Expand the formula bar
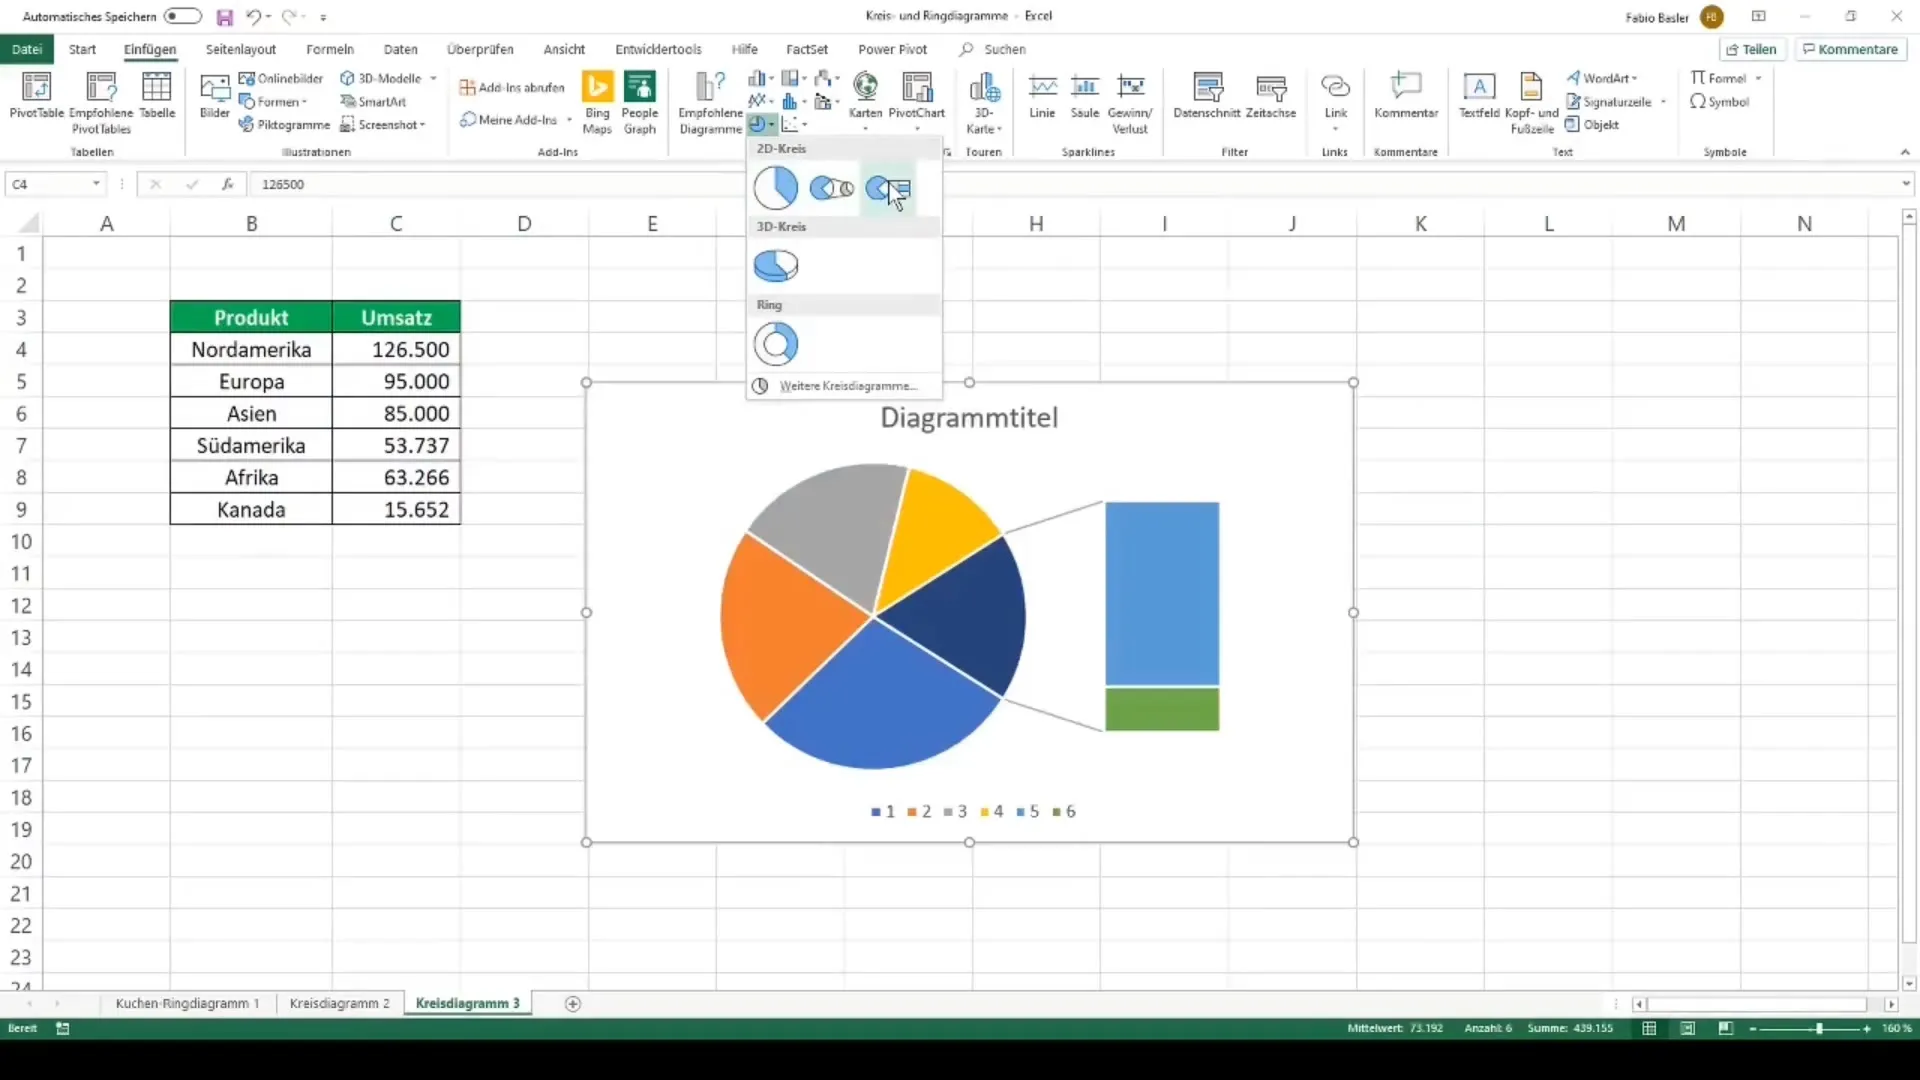Viewport: 1920px width, 1080px height. click(x=1906, y=184)
